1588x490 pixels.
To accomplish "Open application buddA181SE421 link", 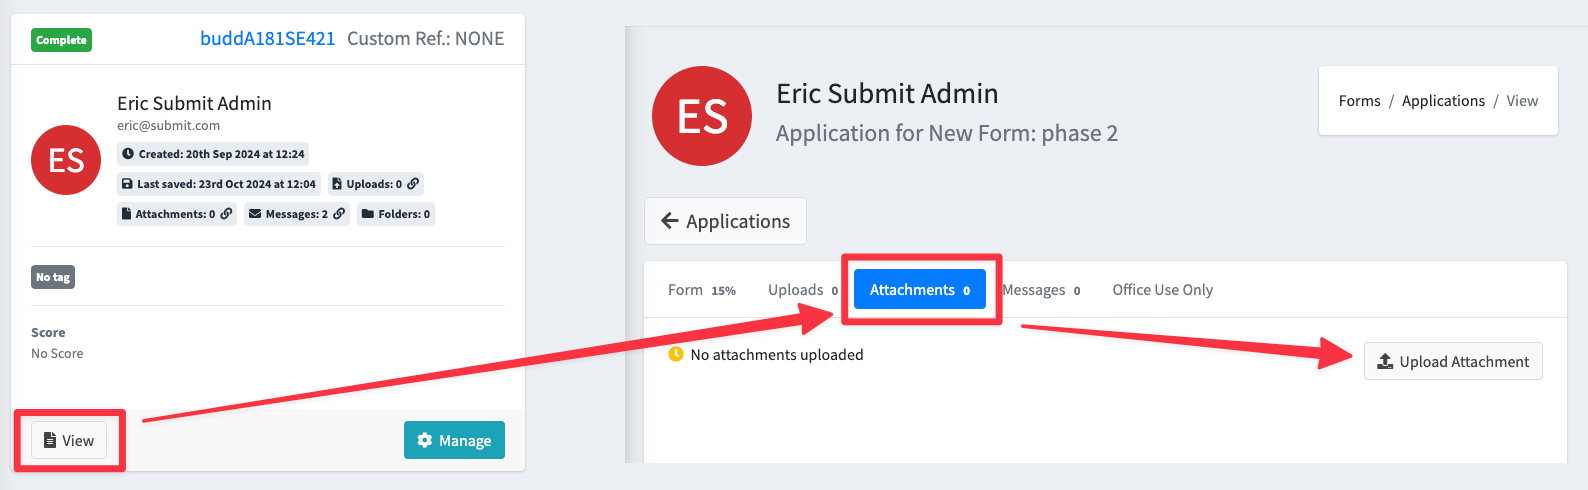I will tap(268, 39).
